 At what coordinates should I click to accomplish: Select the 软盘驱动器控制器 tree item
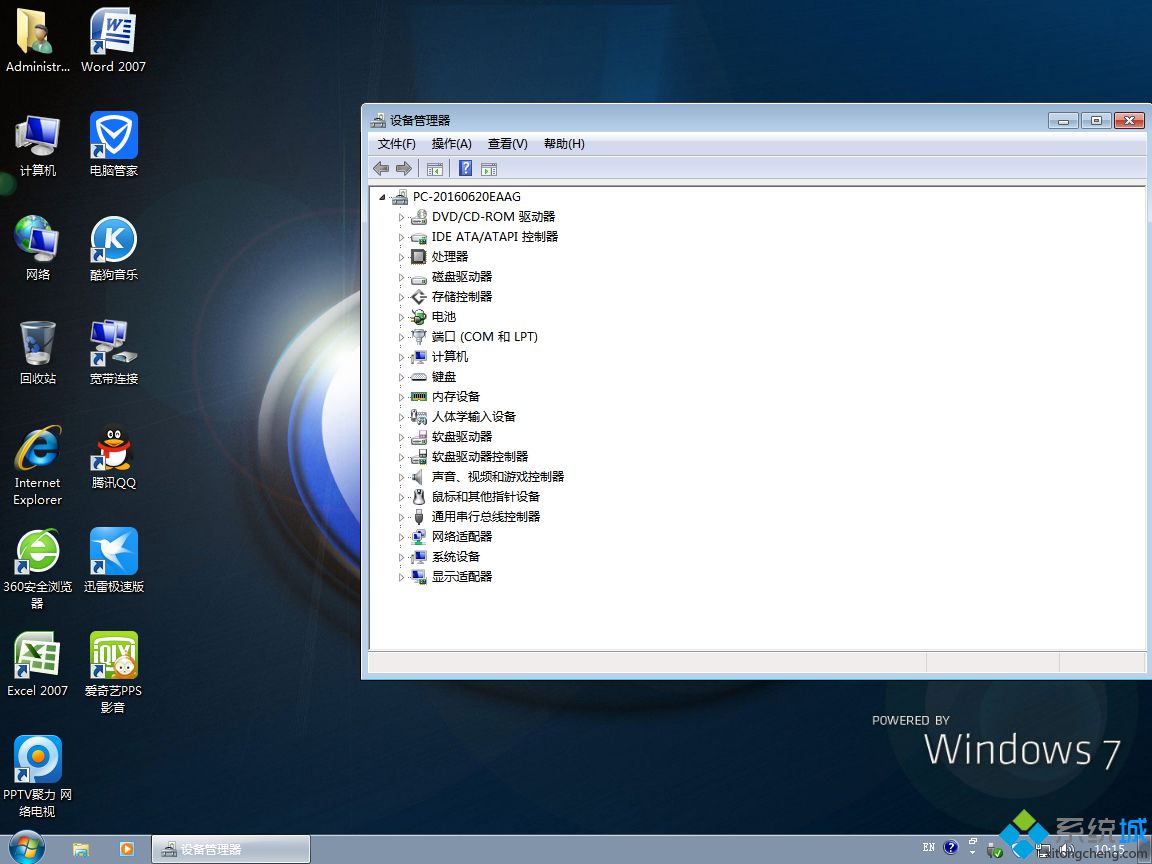pos(480,456)
